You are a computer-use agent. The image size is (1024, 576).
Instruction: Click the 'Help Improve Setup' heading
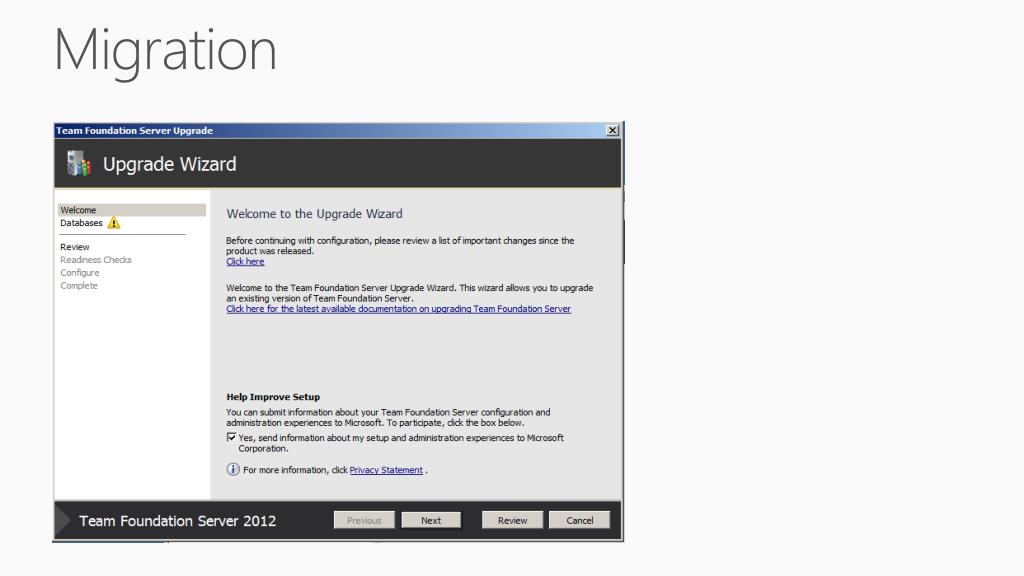coord(273,397)
